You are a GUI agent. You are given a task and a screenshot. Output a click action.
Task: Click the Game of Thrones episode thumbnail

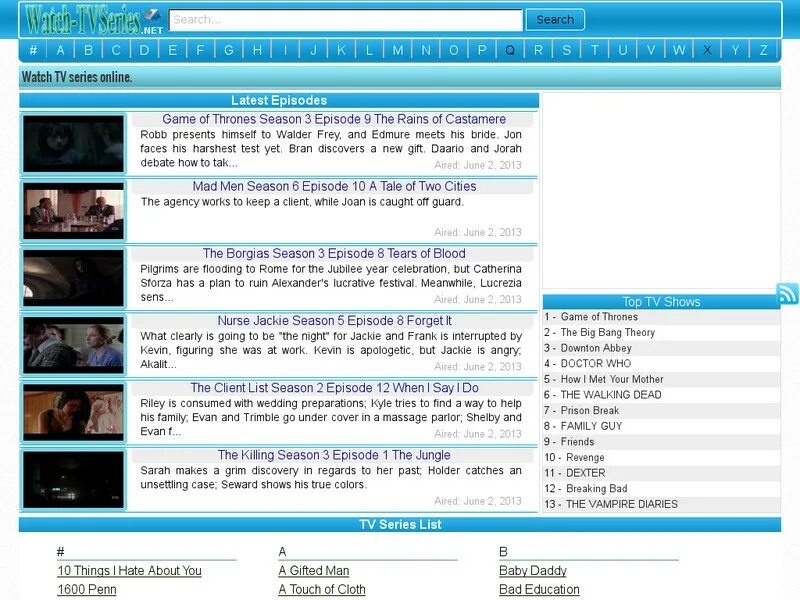73,143
